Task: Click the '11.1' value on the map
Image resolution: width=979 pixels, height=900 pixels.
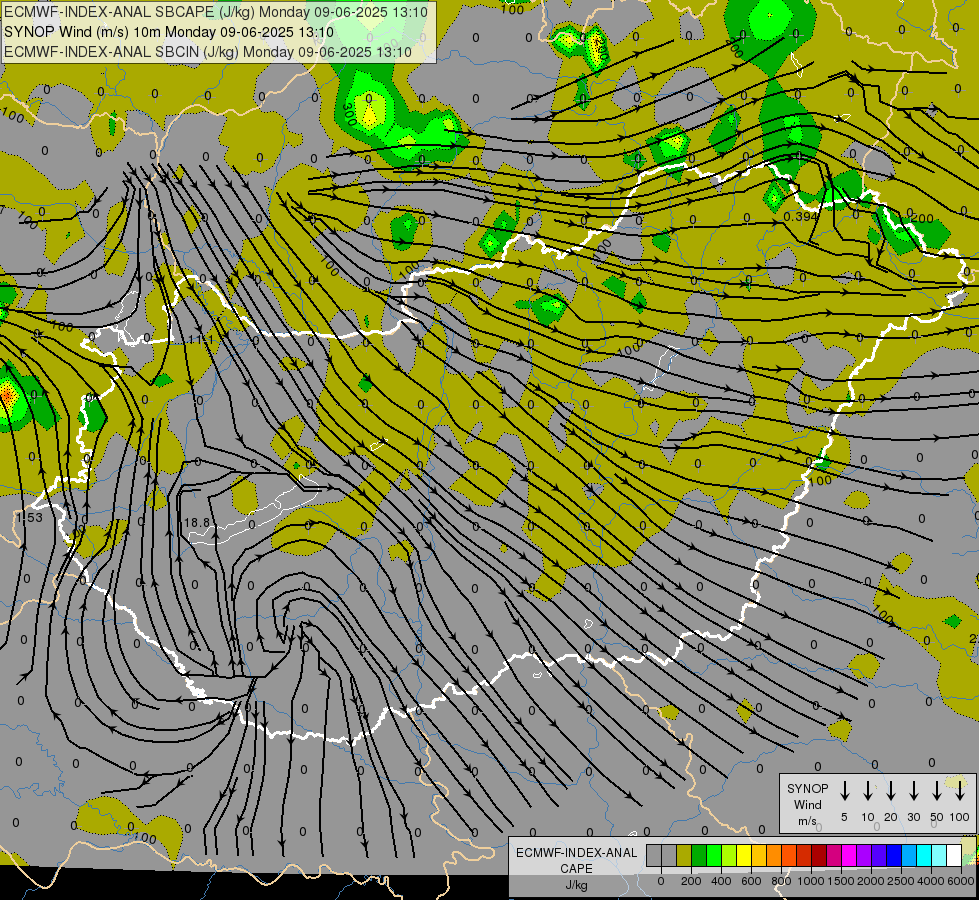Action: click(200, 340)
